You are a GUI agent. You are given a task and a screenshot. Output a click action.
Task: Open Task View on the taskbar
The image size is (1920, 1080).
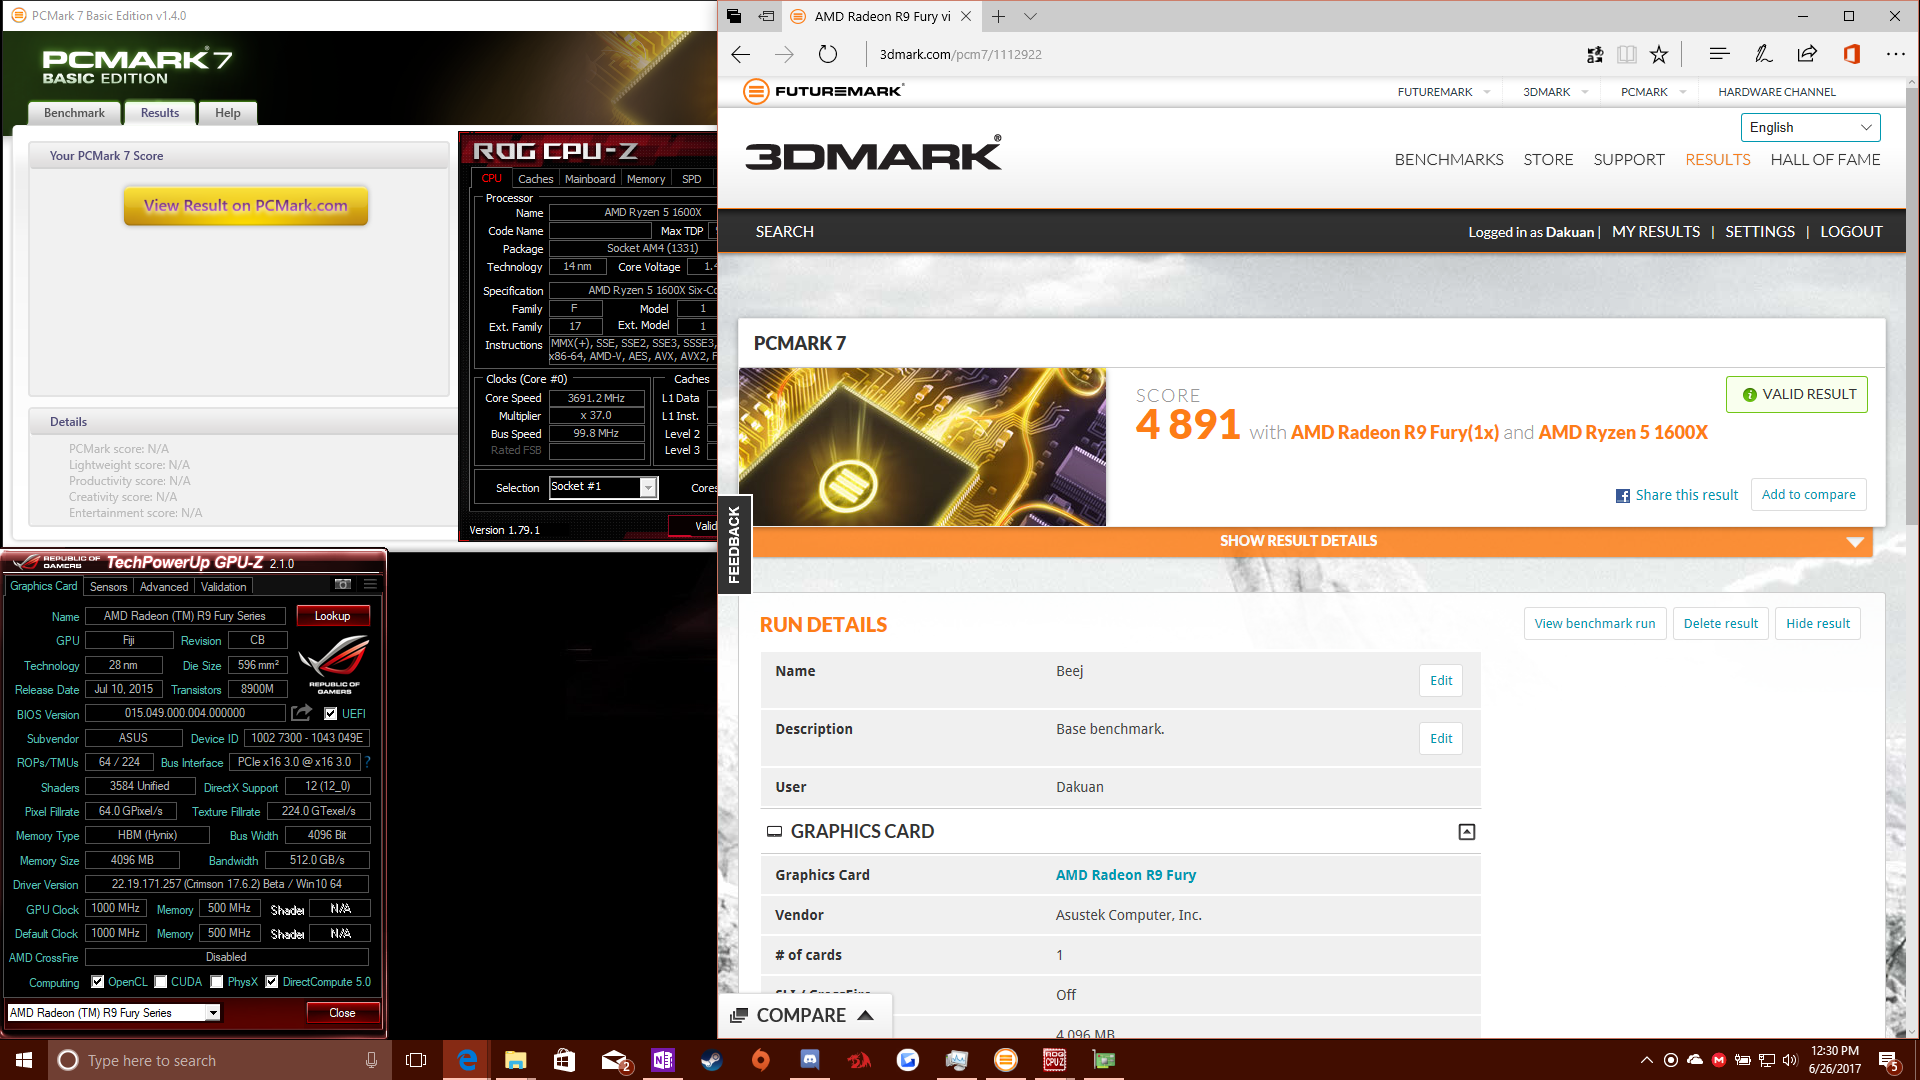(x=416, y=1060)
